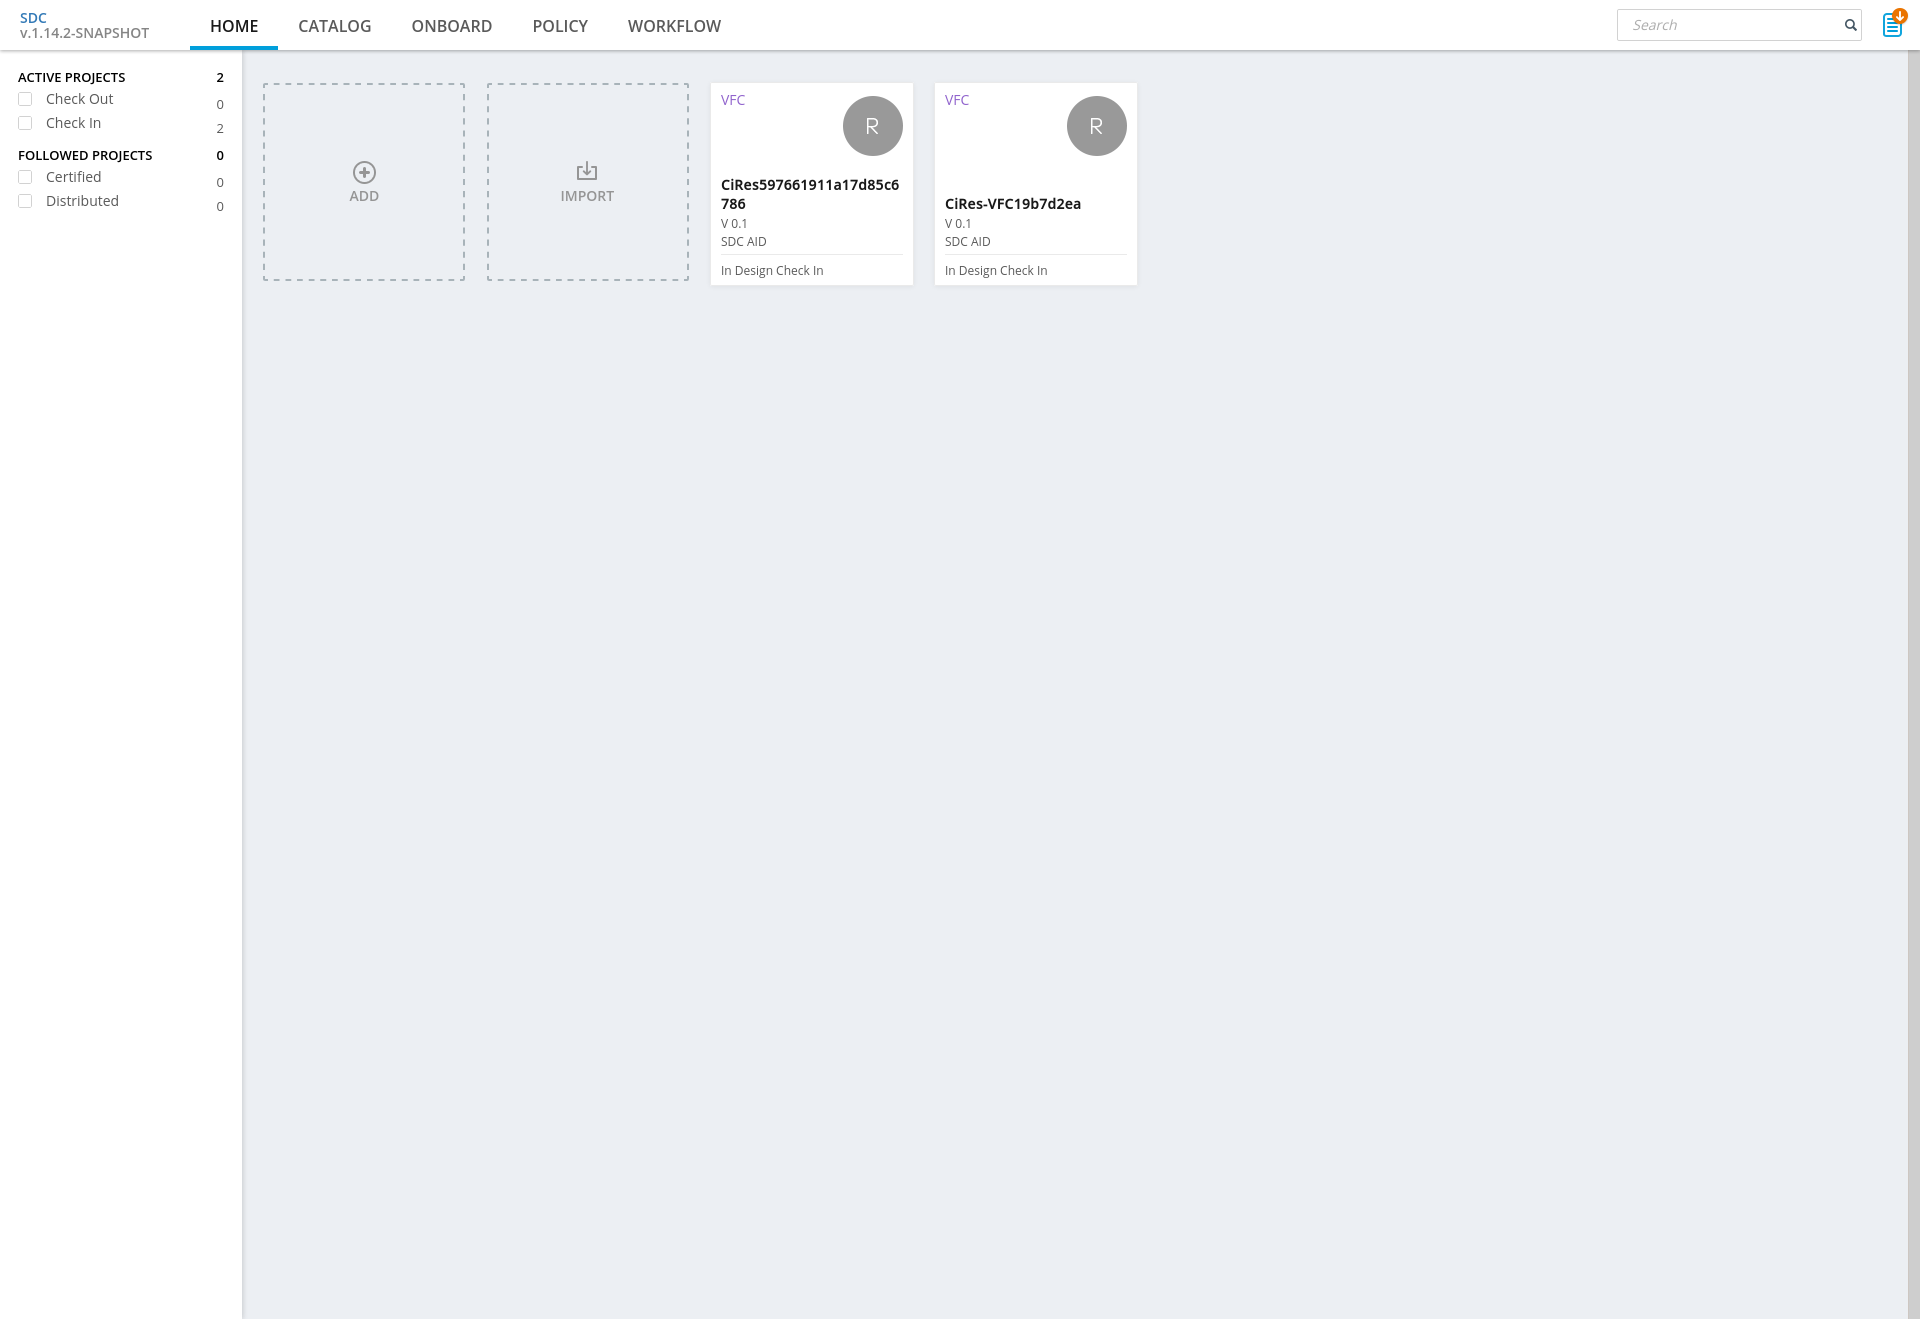Tick the Certified filter checkbox
The height and width of the screenshot is (1319, 1920).
tap(25, 177)
